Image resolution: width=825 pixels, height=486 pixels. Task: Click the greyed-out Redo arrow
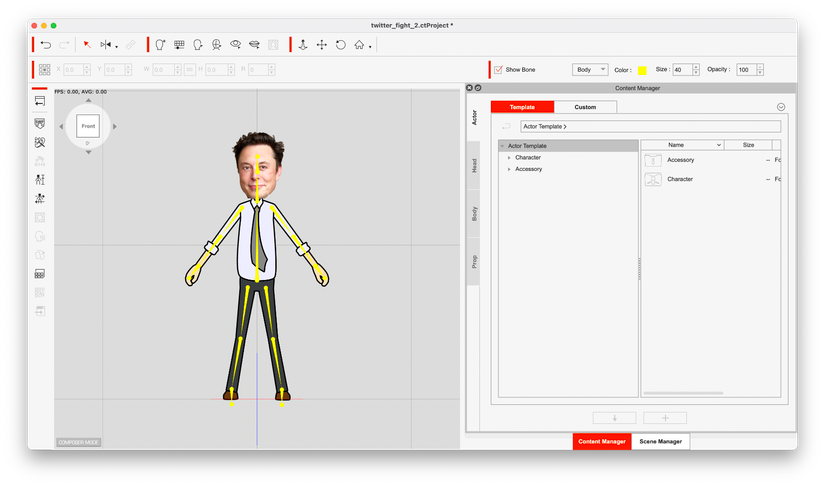coord(64,45)
